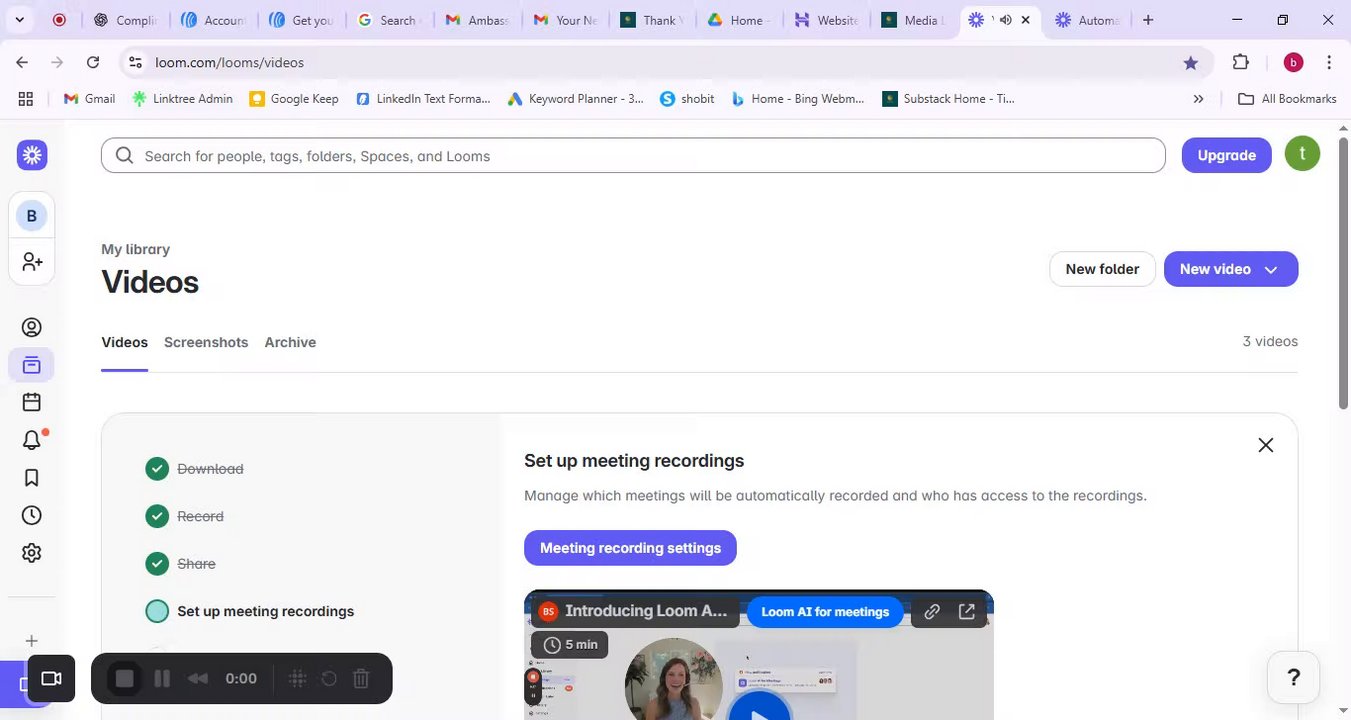
Task: Switch to the Archive tab
Action: pos(290,342)
